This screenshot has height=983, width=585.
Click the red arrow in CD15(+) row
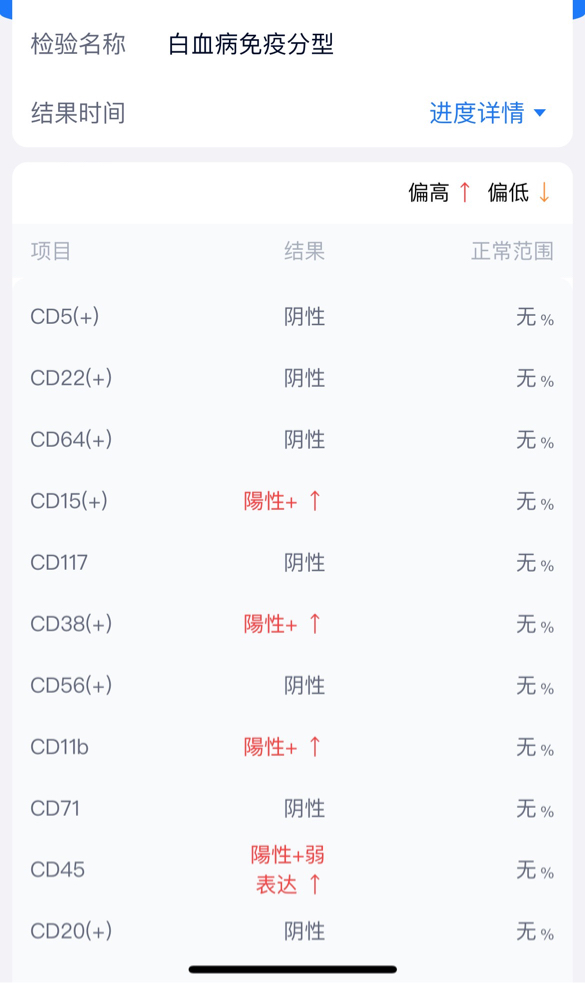click(315, 501)
